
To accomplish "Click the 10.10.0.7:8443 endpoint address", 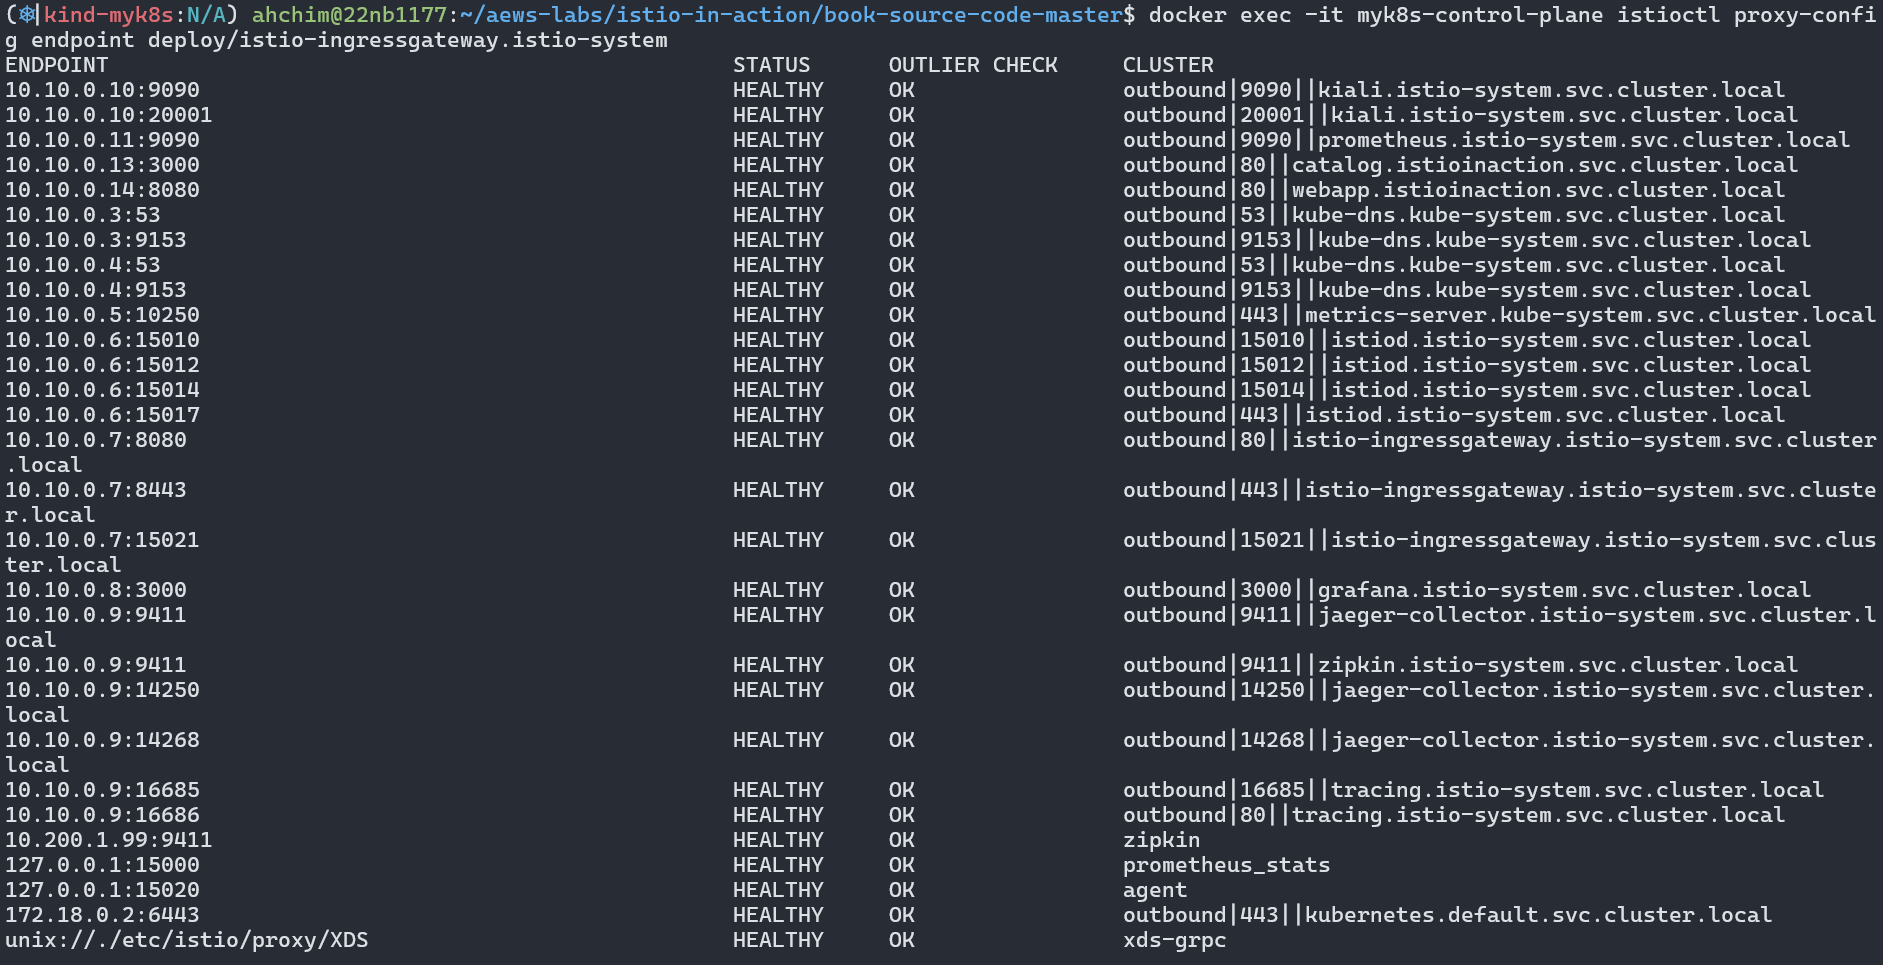I will [96, 490].
